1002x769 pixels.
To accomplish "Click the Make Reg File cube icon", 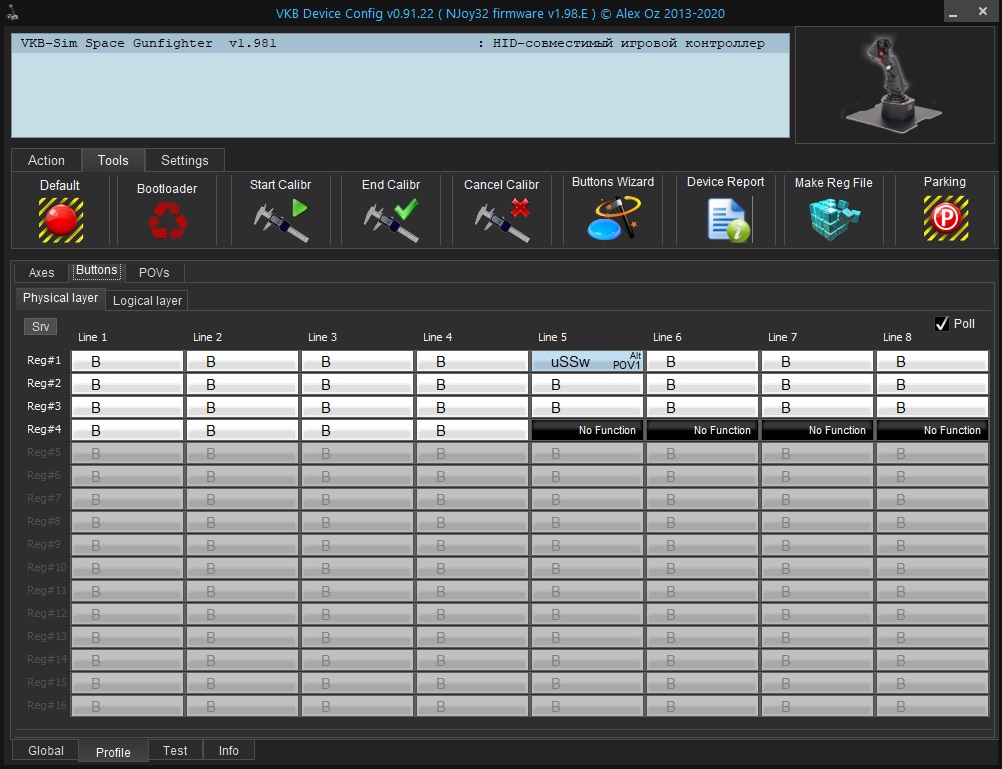I will click(x=834, y=219).
